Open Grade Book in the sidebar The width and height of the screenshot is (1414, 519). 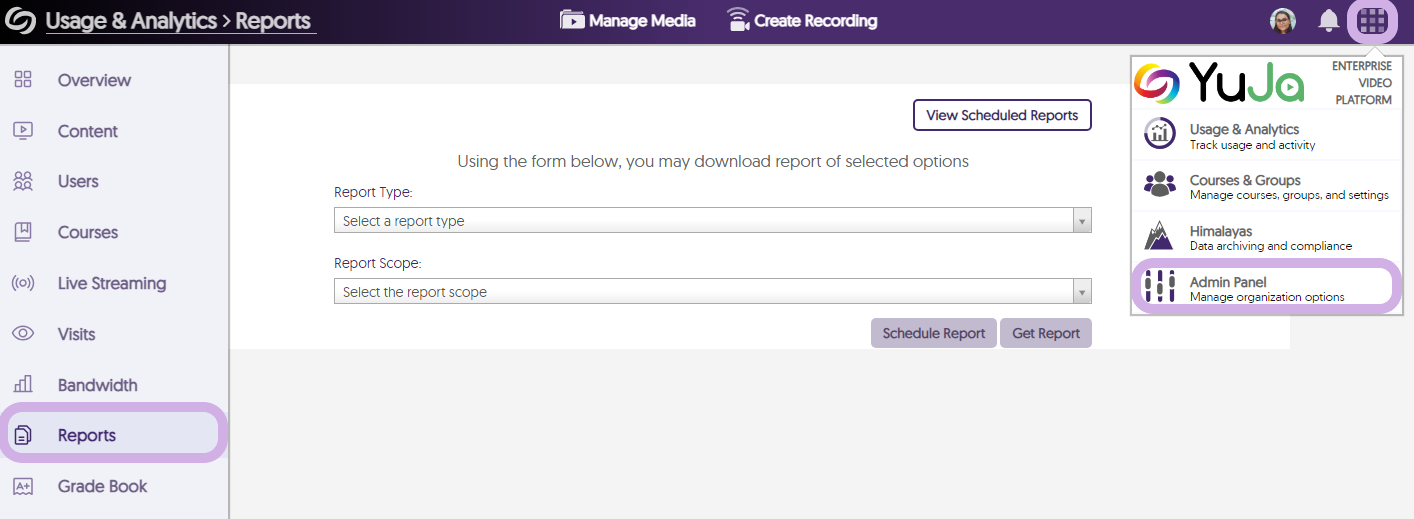[102, 486]
